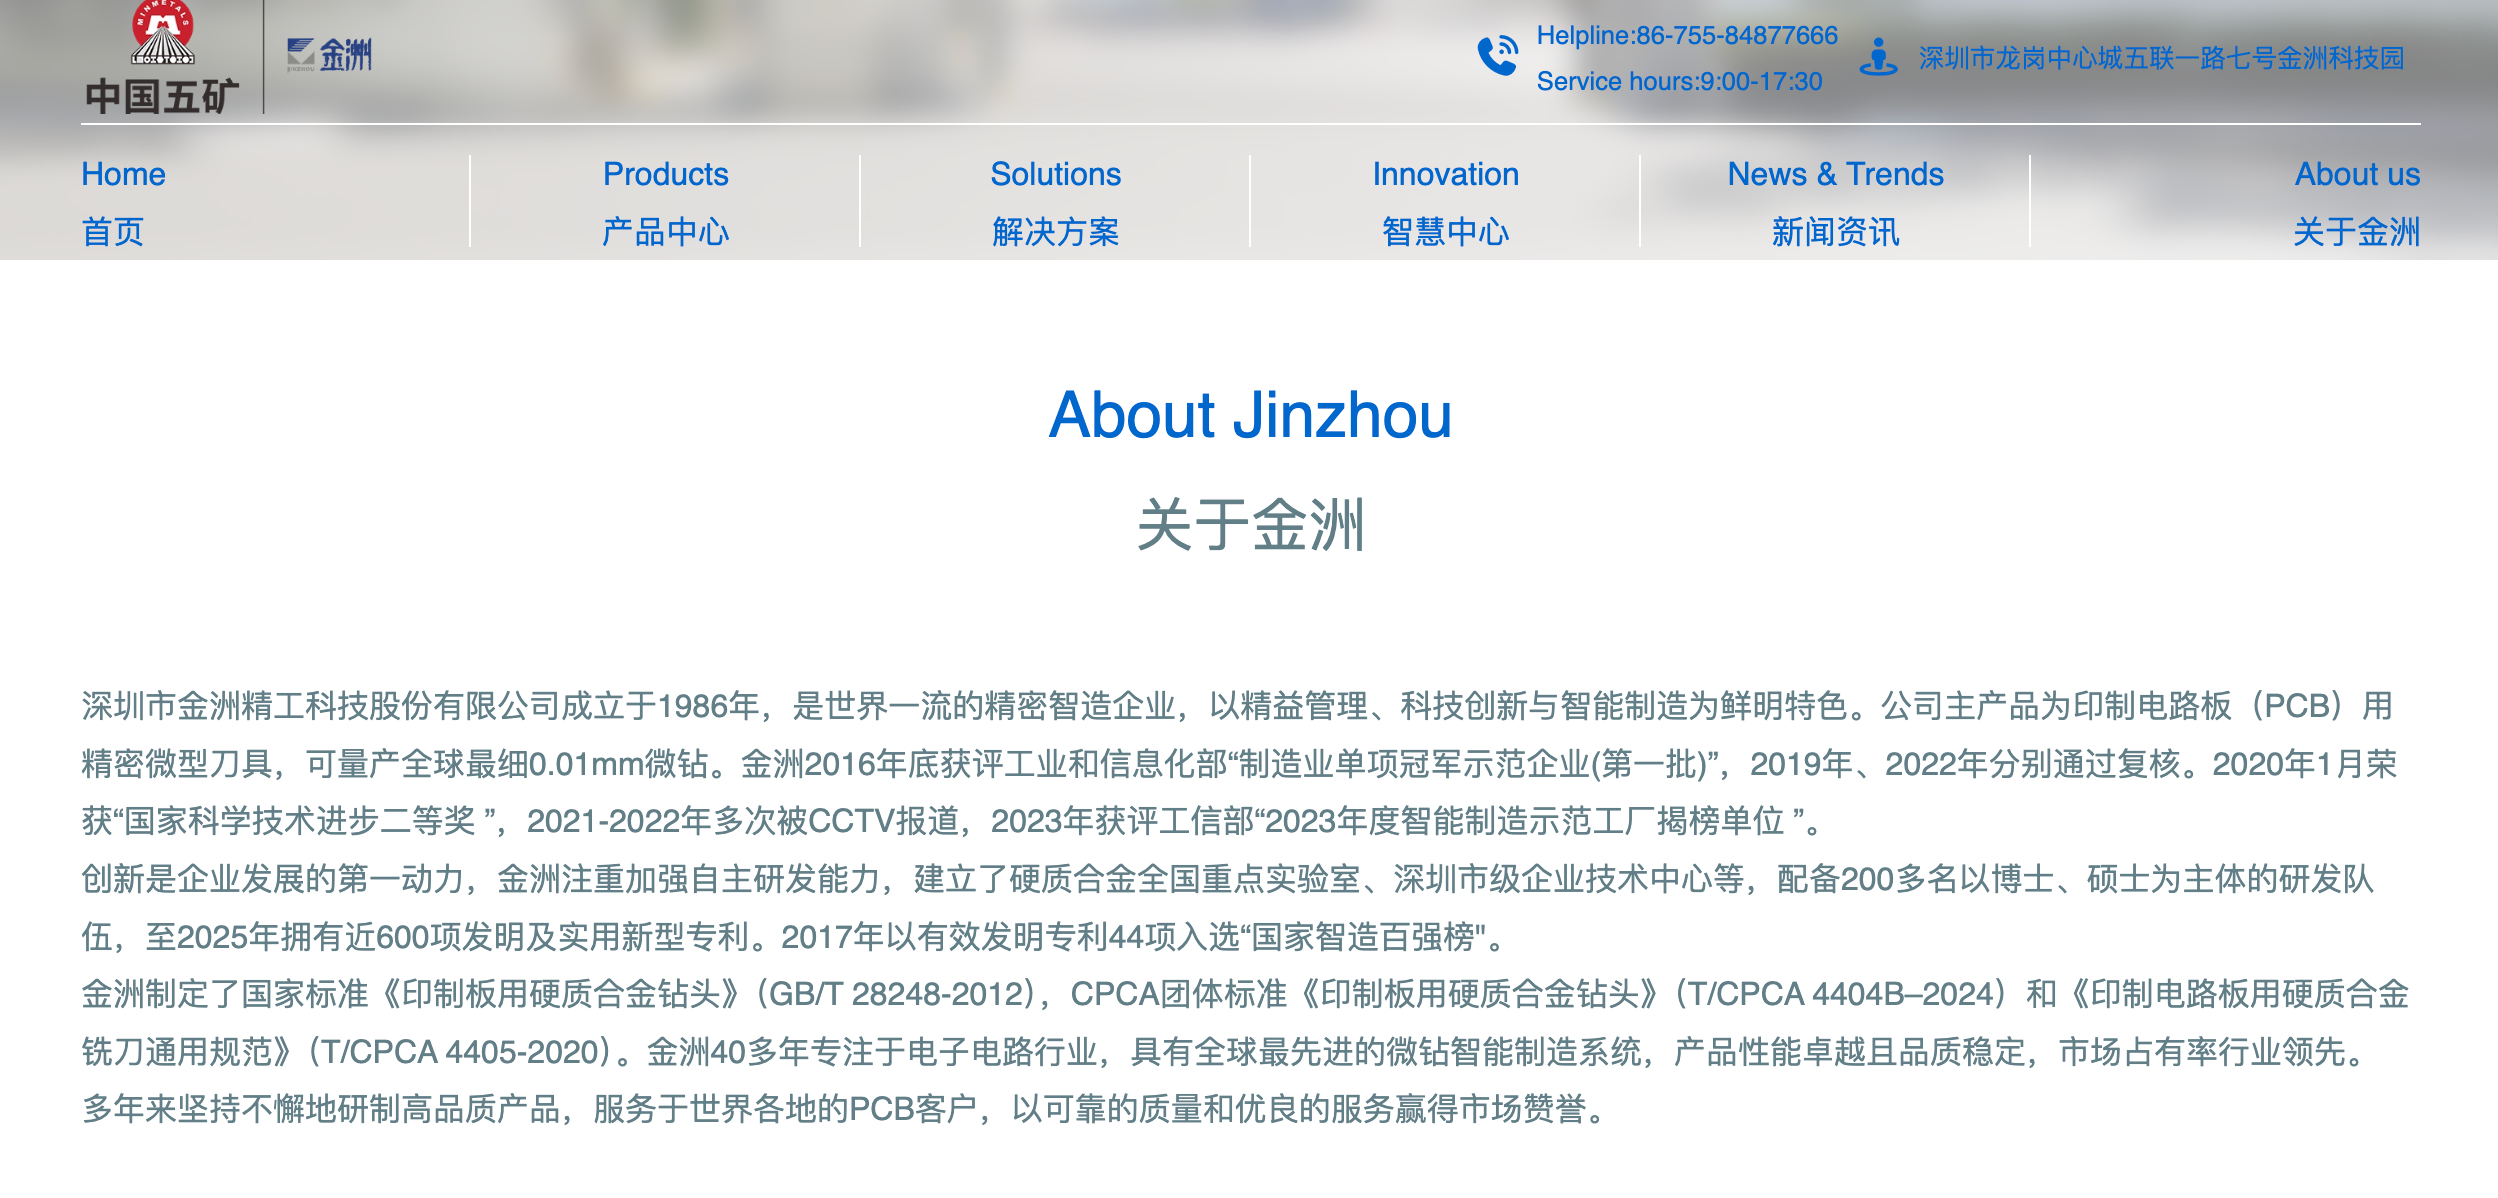Click the 新闻资讯 label
The height and width of the screenshot is (1198, 2498).
(x=1835, y=232)
